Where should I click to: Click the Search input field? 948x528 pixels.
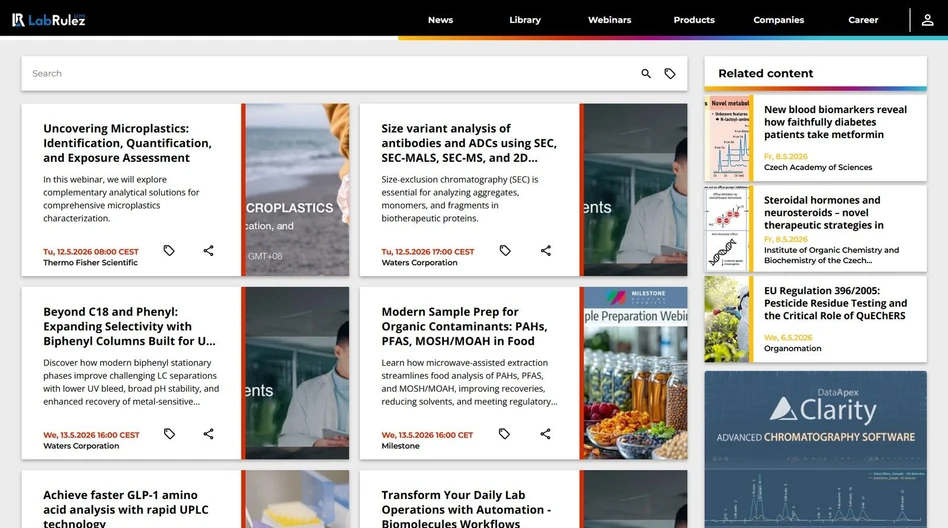330,73
